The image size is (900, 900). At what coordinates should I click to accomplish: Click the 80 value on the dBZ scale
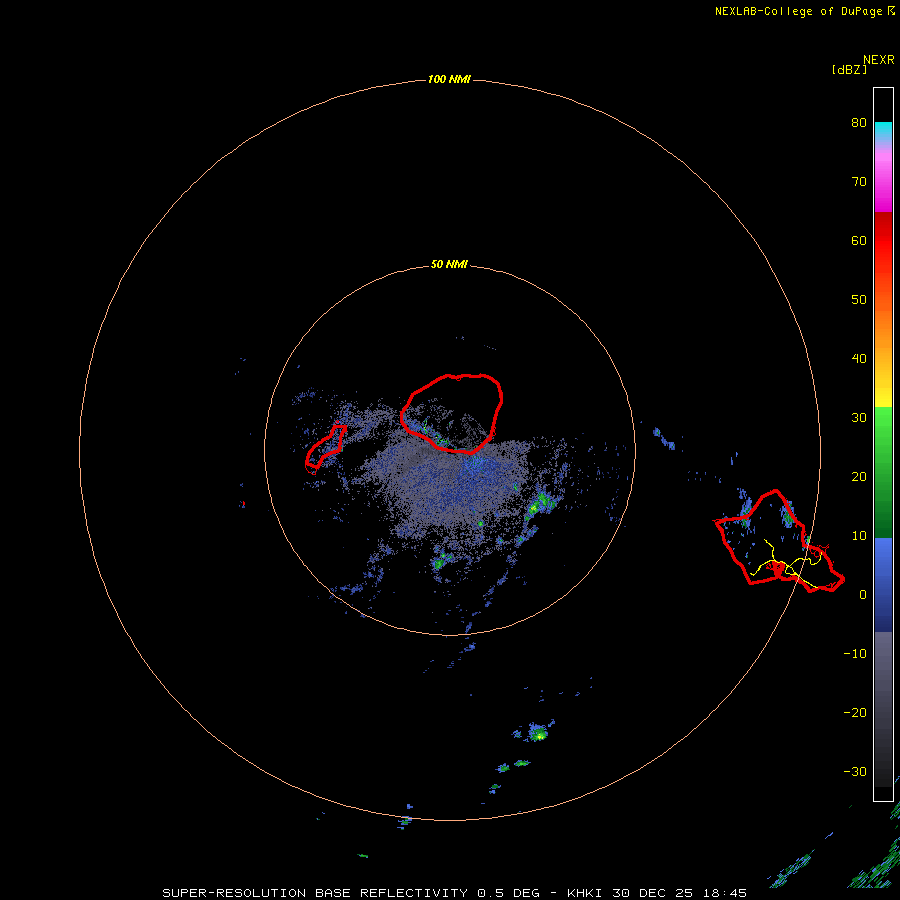(859, 122)
